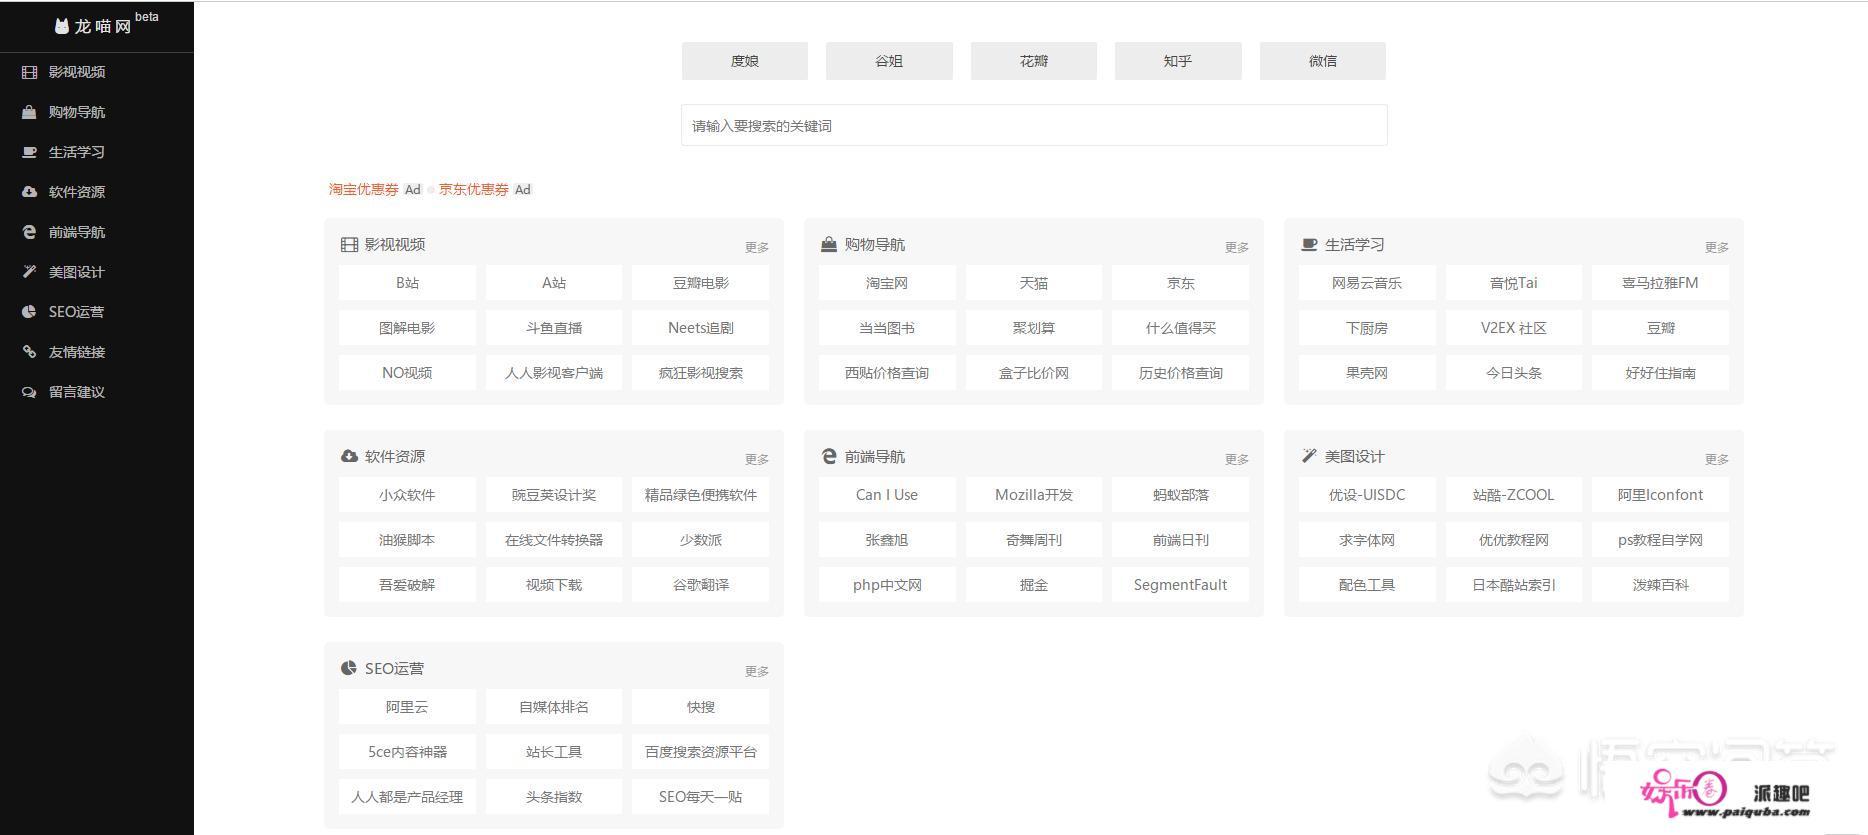Select the 知乎 search engine tab
The width and height of the screenshot is (1868, 835).
coord(1178,61)
